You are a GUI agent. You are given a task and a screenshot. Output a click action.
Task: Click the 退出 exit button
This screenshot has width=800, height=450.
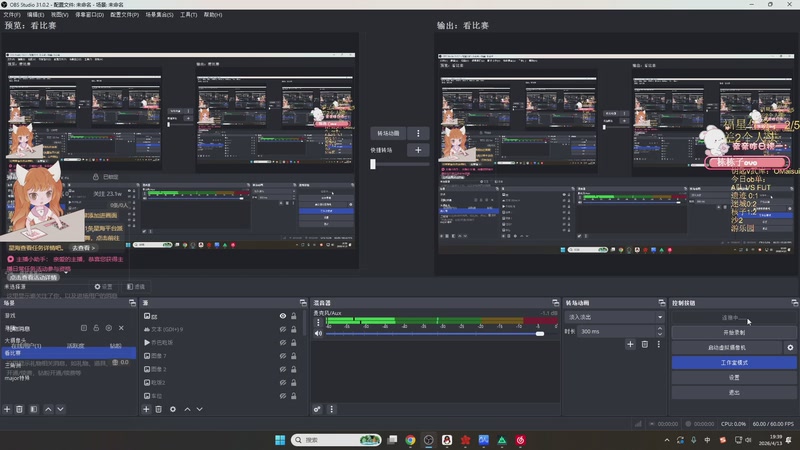(734, 392)
